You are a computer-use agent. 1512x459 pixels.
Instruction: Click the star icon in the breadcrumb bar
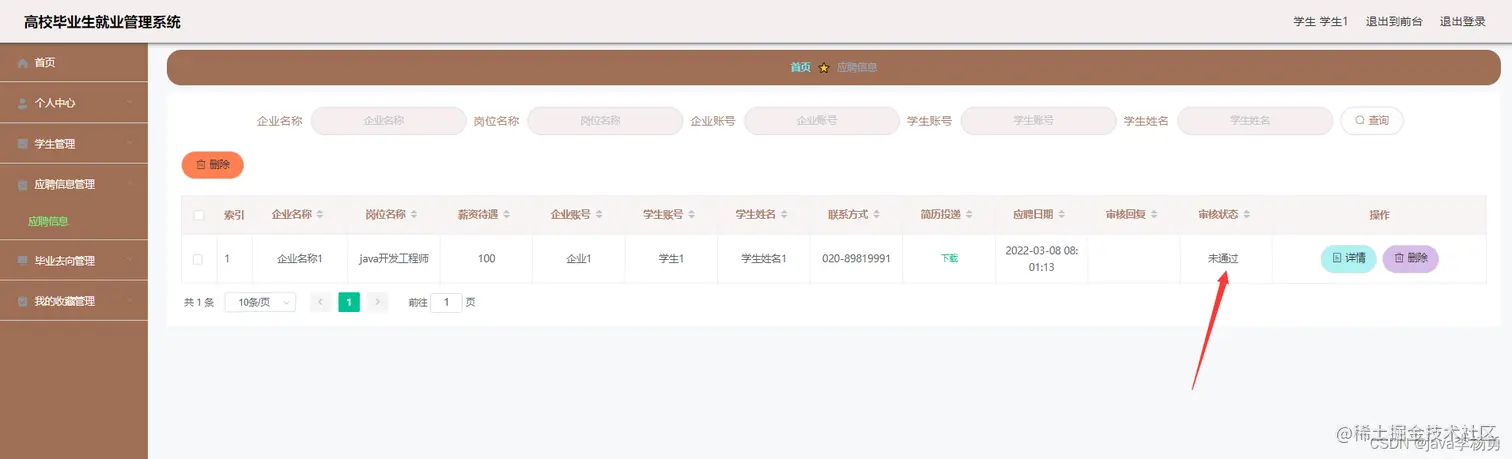click(824, 68)
